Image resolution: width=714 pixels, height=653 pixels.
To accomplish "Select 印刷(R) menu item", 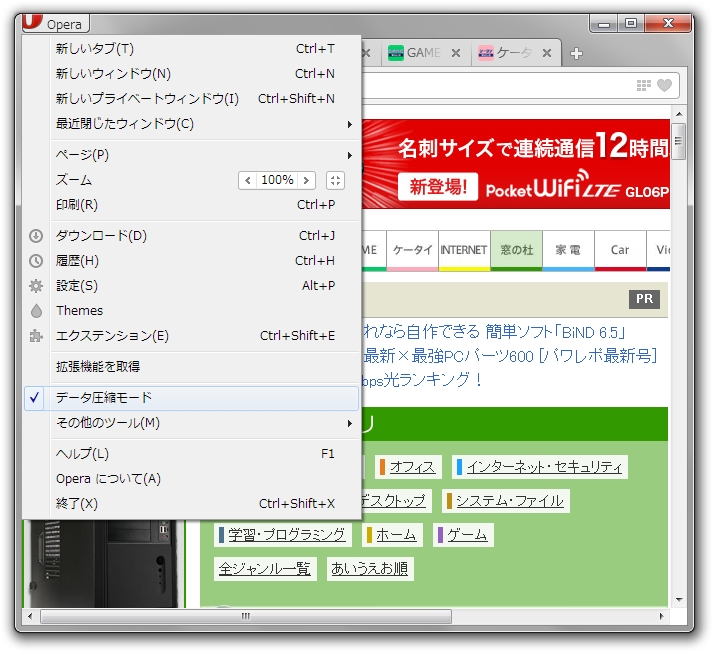I will (191, 205).
